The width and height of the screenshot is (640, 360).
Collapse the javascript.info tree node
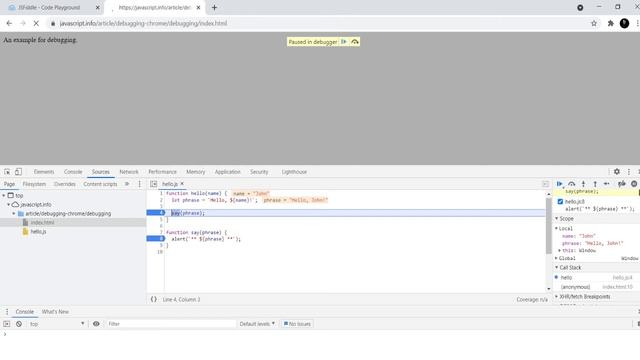[9, 204]
